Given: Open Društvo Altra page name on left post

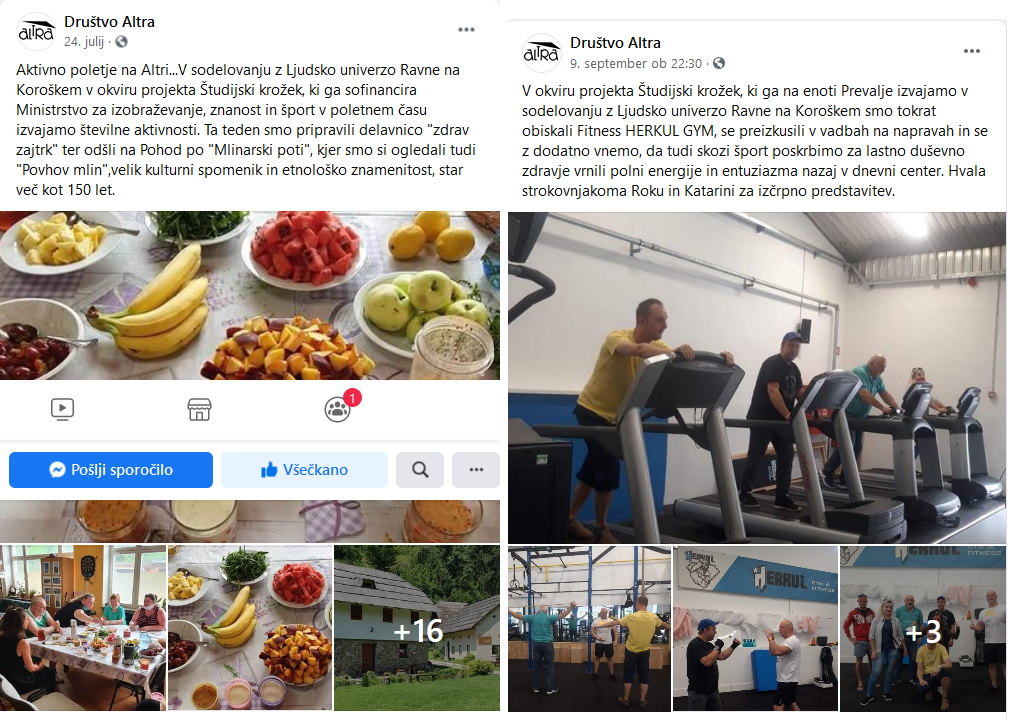Looking at the screenshot, I should point(109,22).
